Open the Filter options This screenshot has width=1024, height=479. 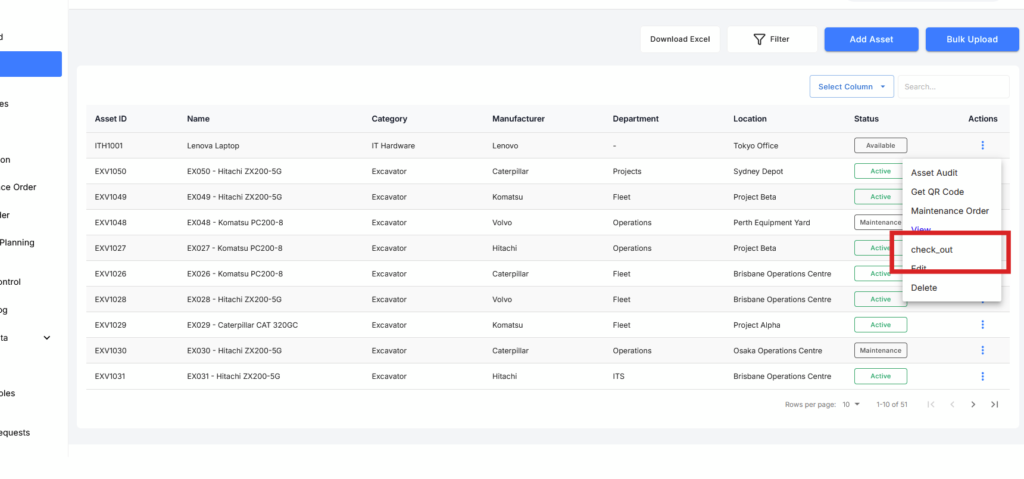[772, 39]
